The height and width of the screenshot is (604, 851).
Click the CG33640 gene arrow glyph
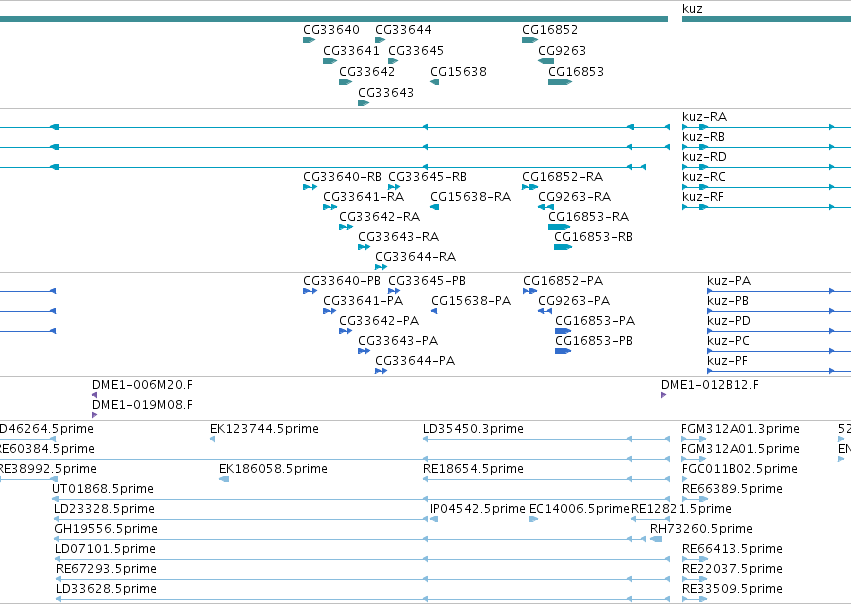(x=309, y=40)
